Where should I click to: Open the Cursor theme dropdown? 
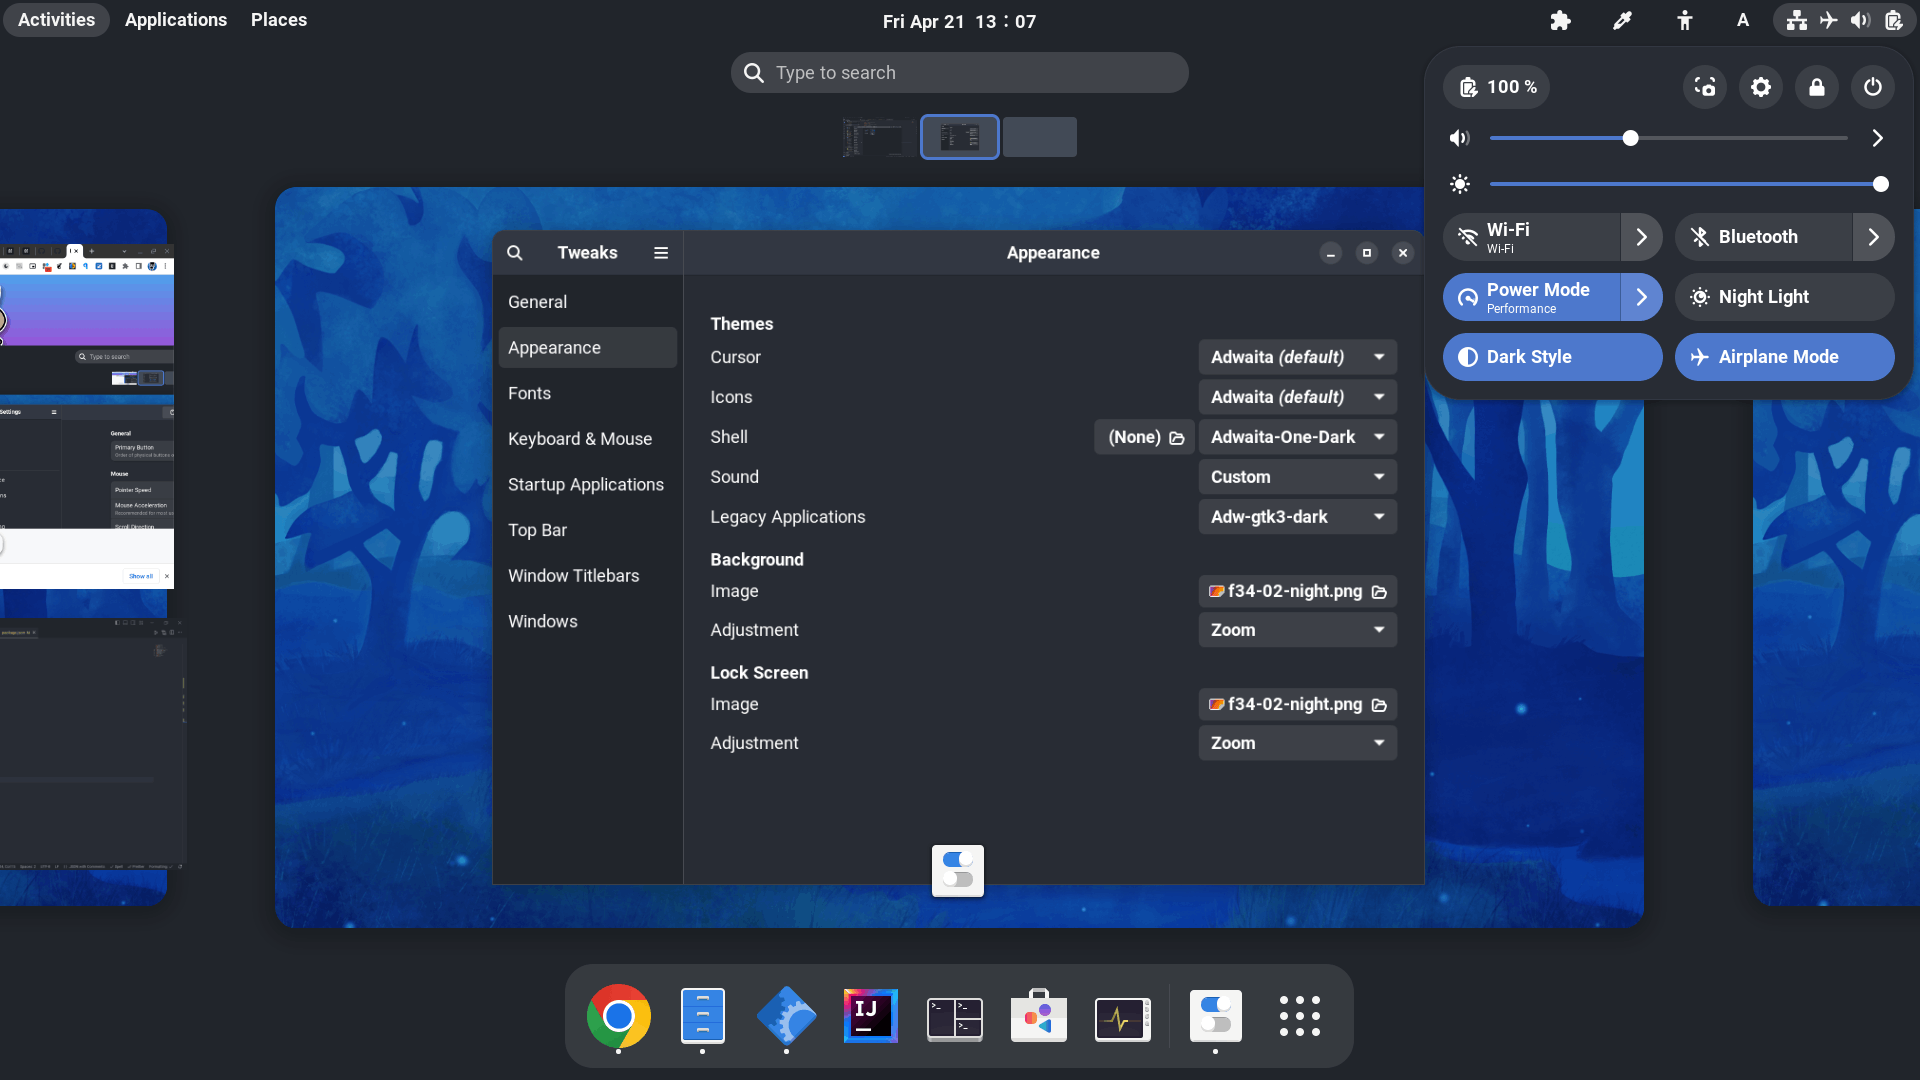pyautogui.click(x=1297, y=357)
